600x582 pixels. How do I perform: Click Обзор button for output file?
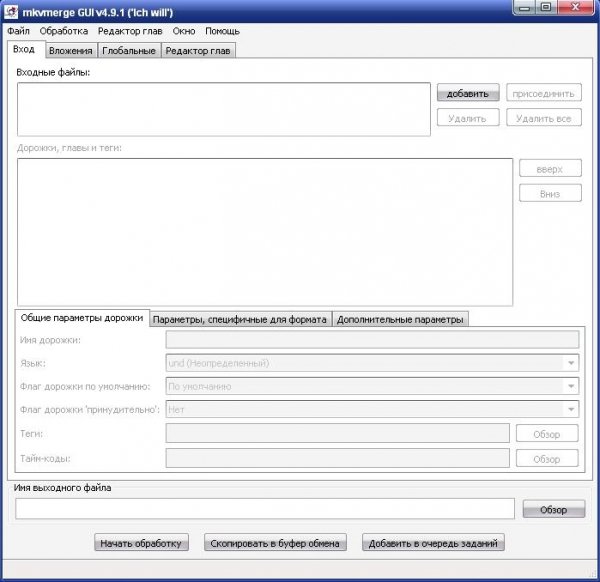554,509
